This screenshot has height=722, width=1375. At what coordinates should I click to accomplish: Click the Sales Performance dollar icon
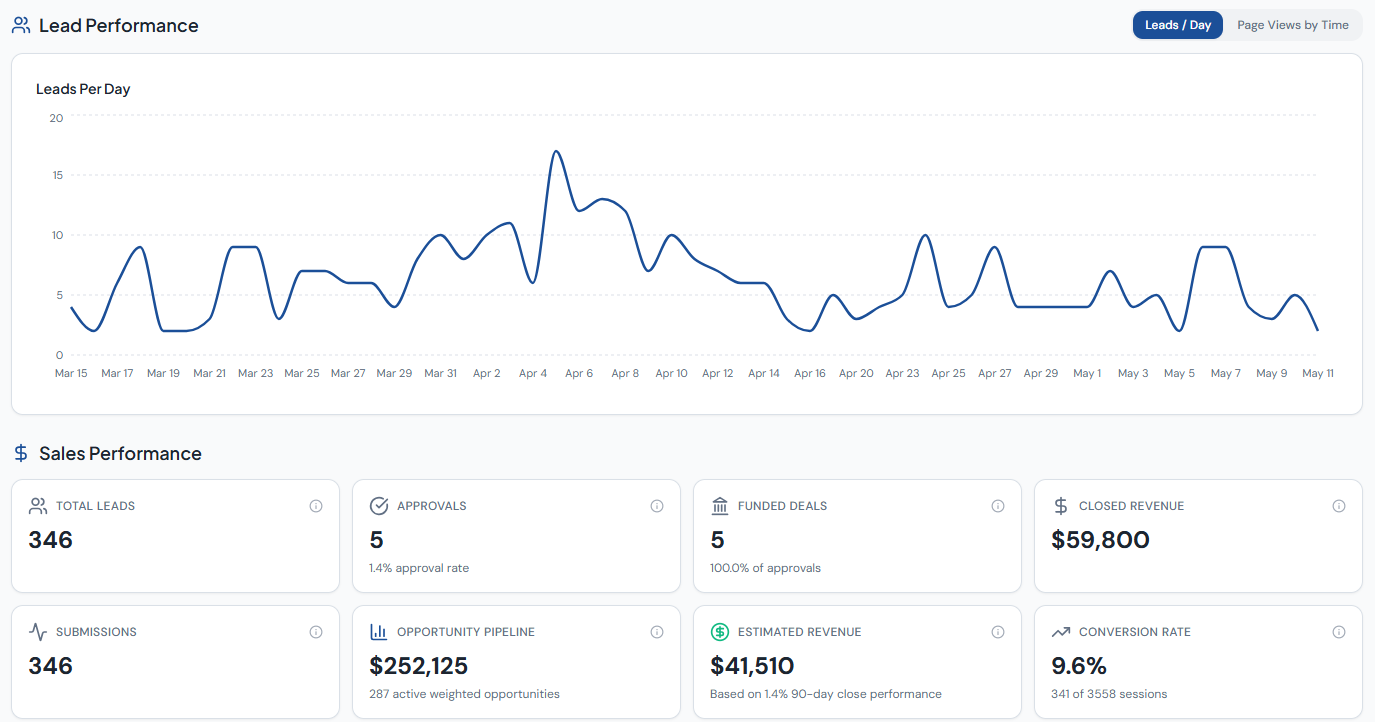(x=21, y=453)
